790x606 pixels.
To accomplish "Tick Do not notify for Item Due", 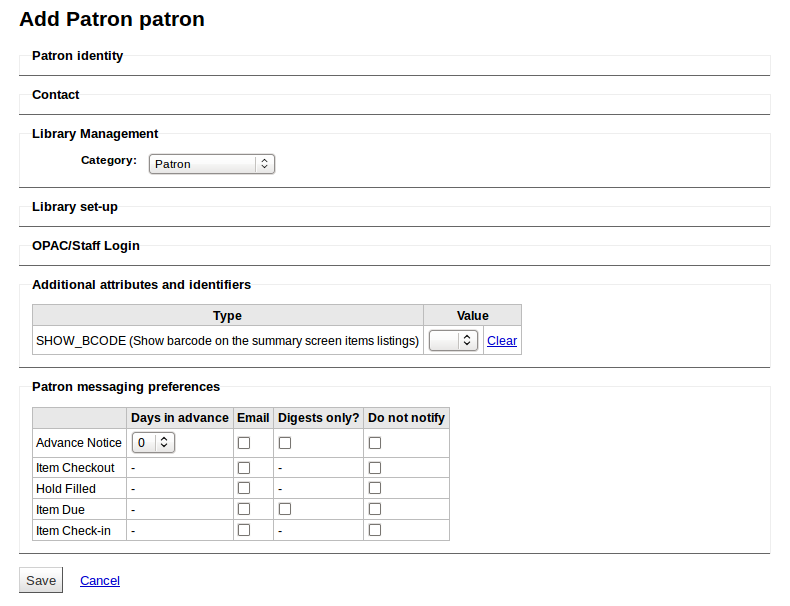I will tap(375, 510).
